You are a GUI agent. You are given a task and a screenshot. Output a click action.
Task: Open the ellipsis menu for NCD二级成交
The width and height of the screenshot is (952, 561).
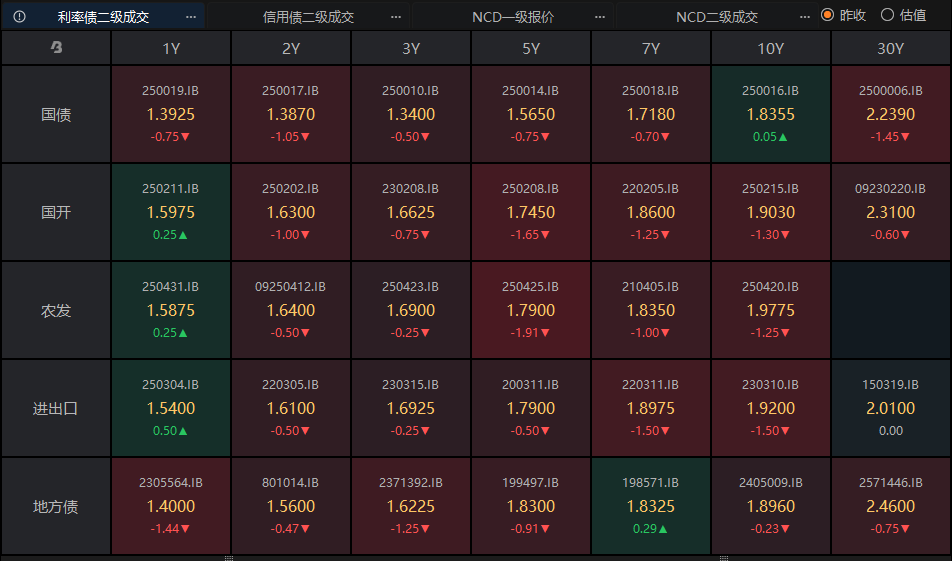coord(805,17)
